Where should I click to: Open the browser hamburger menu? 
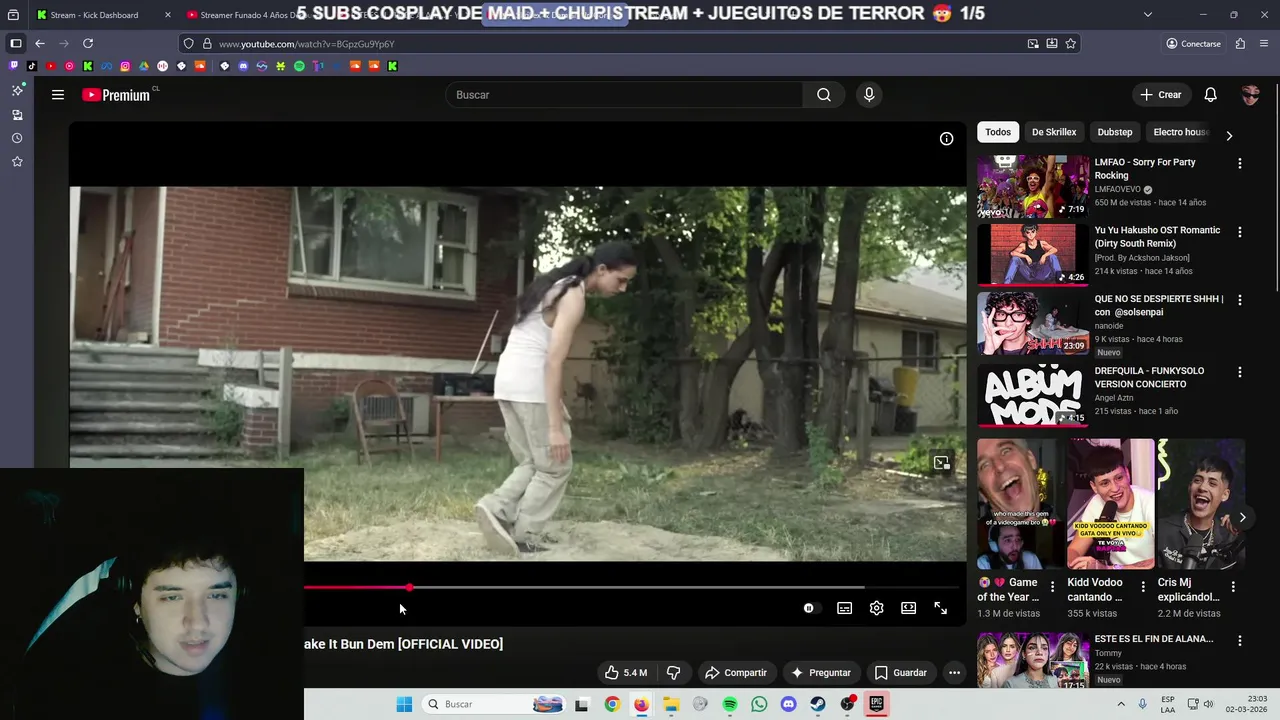(x=1264, y=44)
